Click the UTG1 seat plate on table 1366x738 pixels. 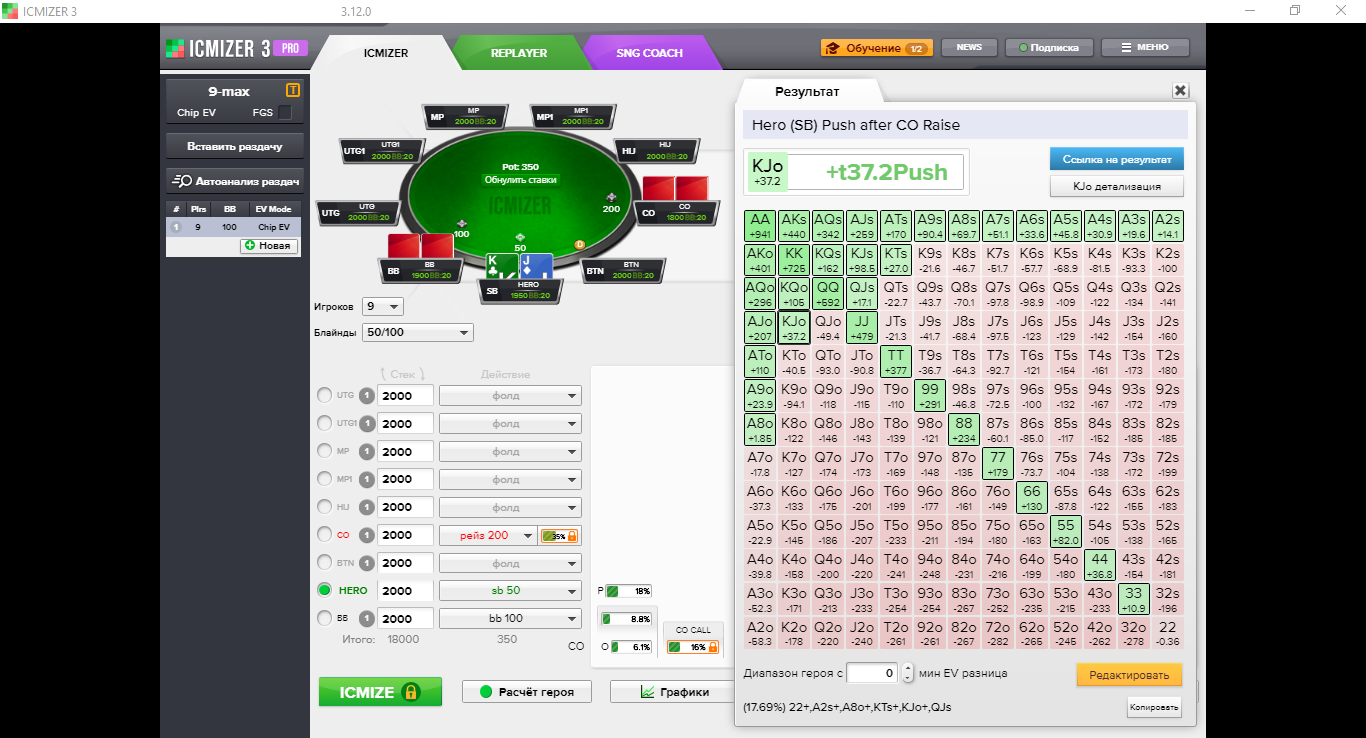[384, 151]
